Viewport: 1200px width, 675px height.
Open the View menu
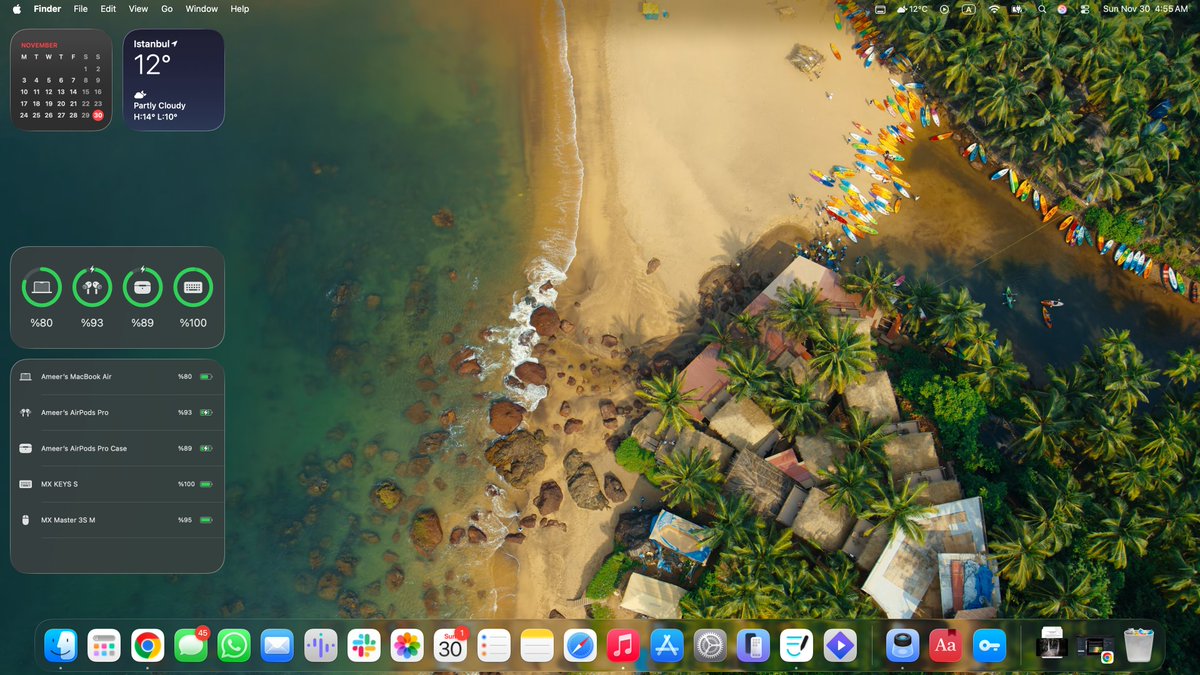coord(138,8)
